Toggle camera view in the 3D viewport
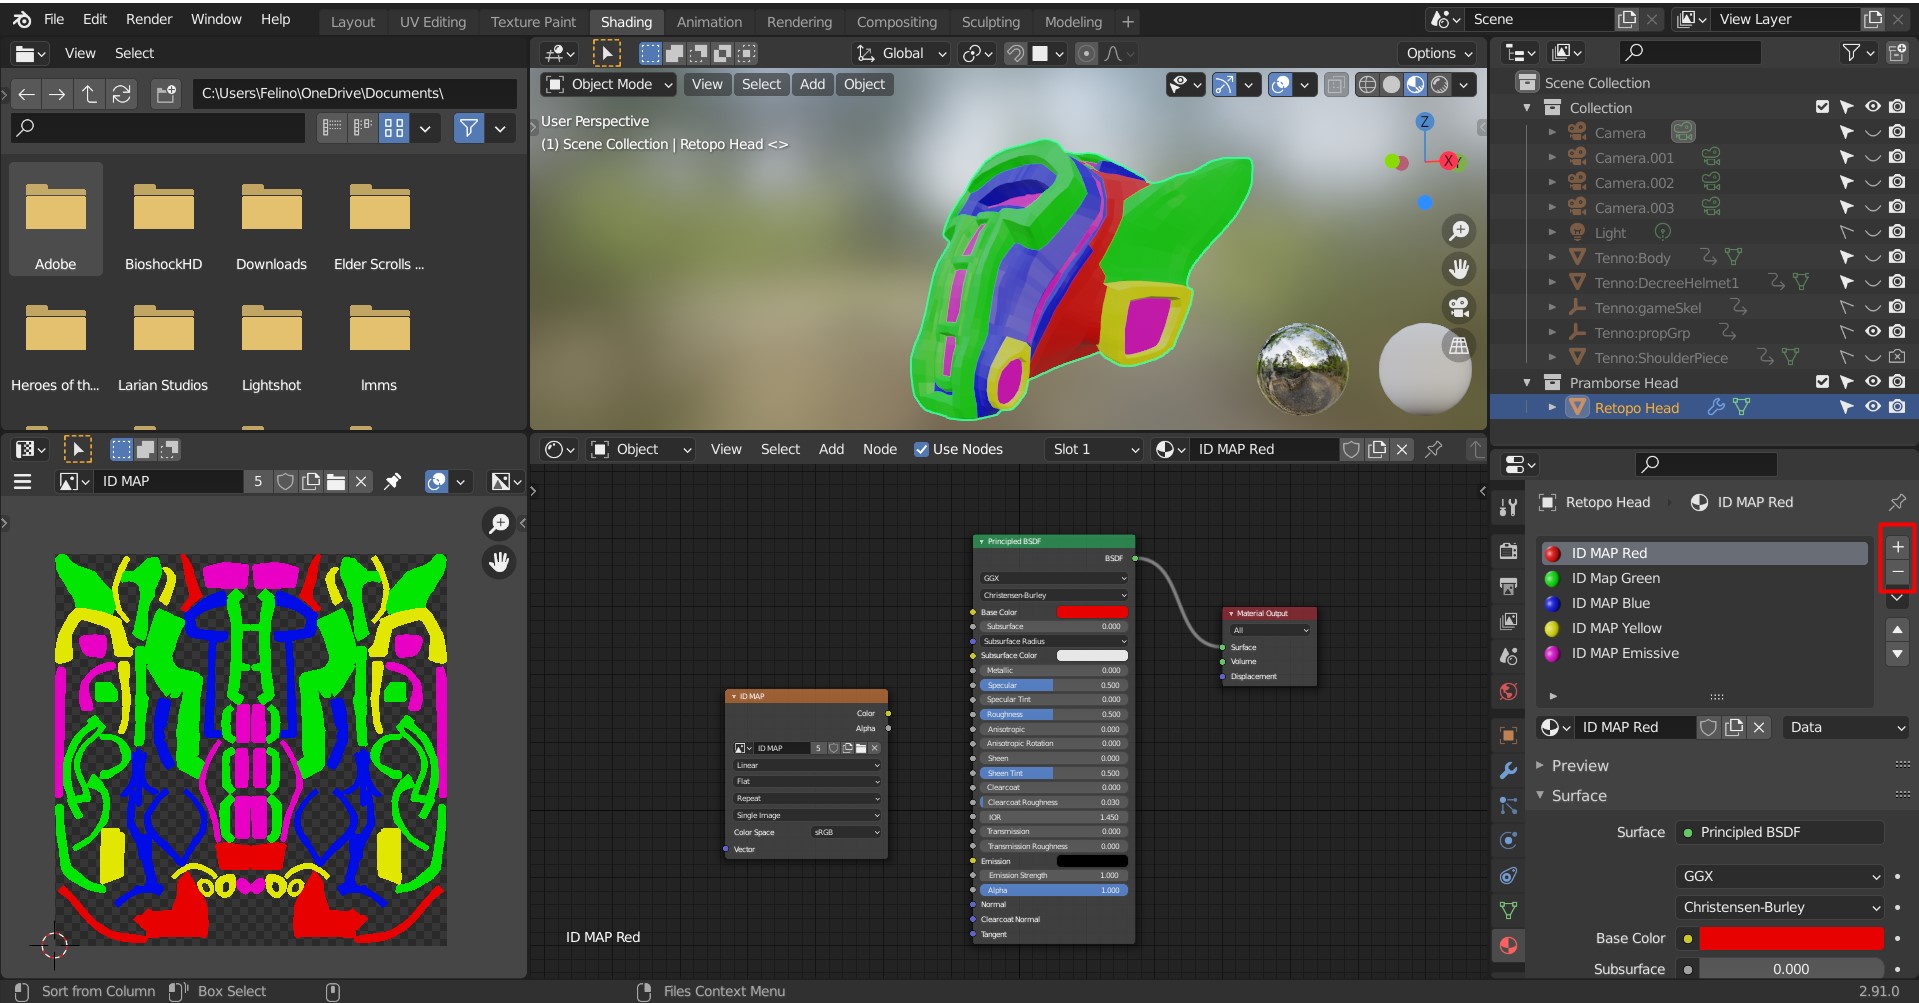The height and width of the screenshot is (1003, 1919). [x=1459, y=307]
